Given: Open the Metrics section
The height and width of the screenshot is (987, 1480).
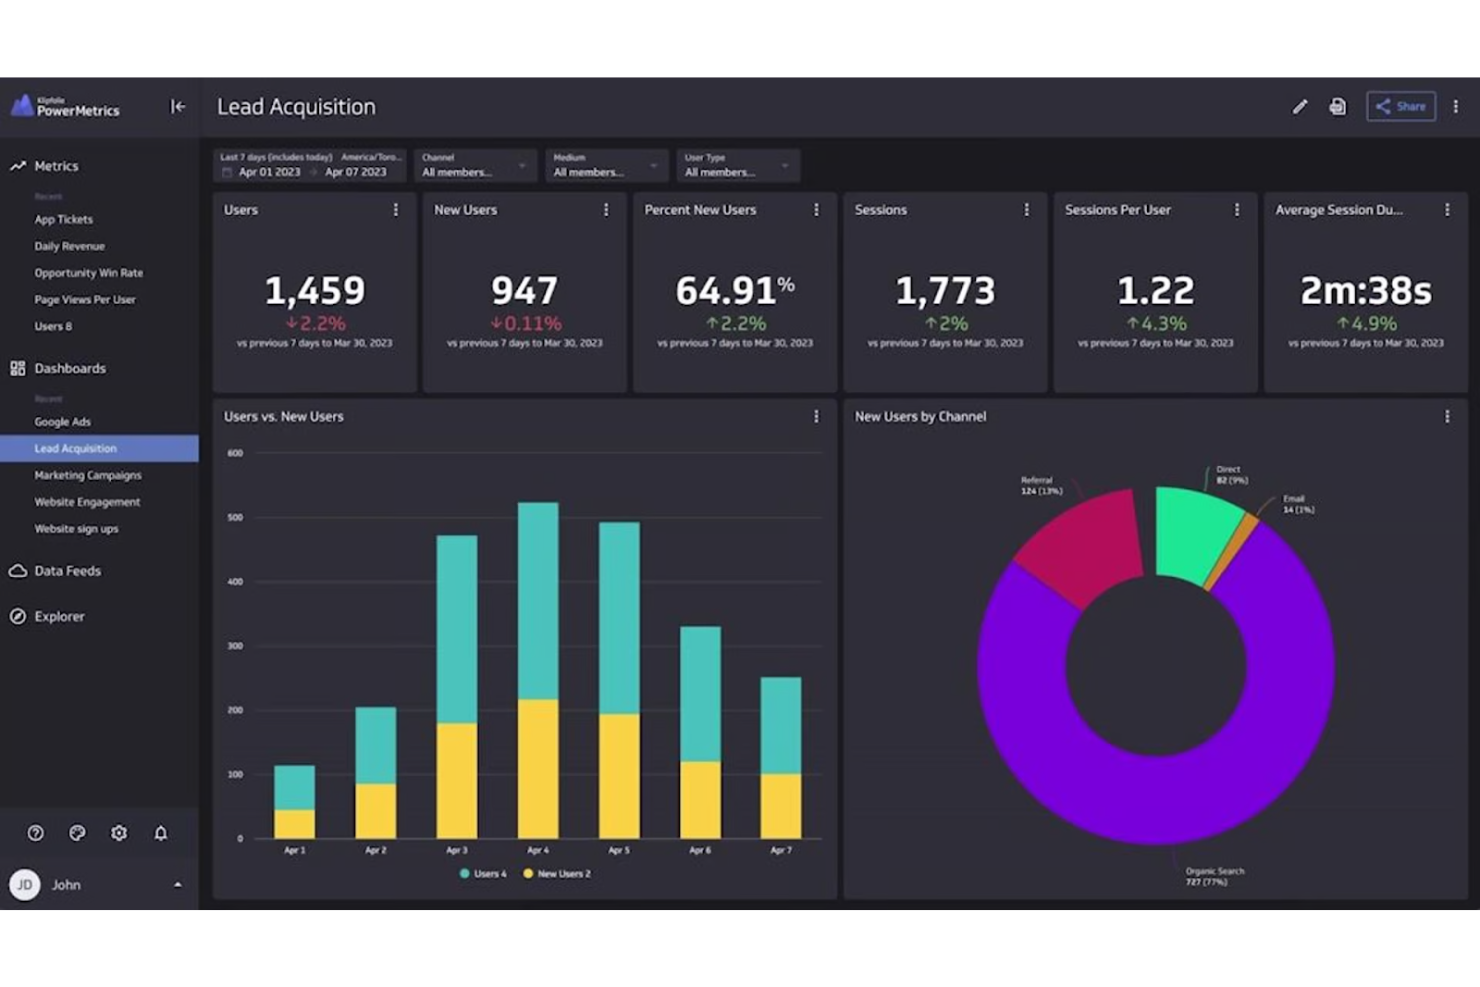Looking at the screenshot, I should (x=56, y=166).
